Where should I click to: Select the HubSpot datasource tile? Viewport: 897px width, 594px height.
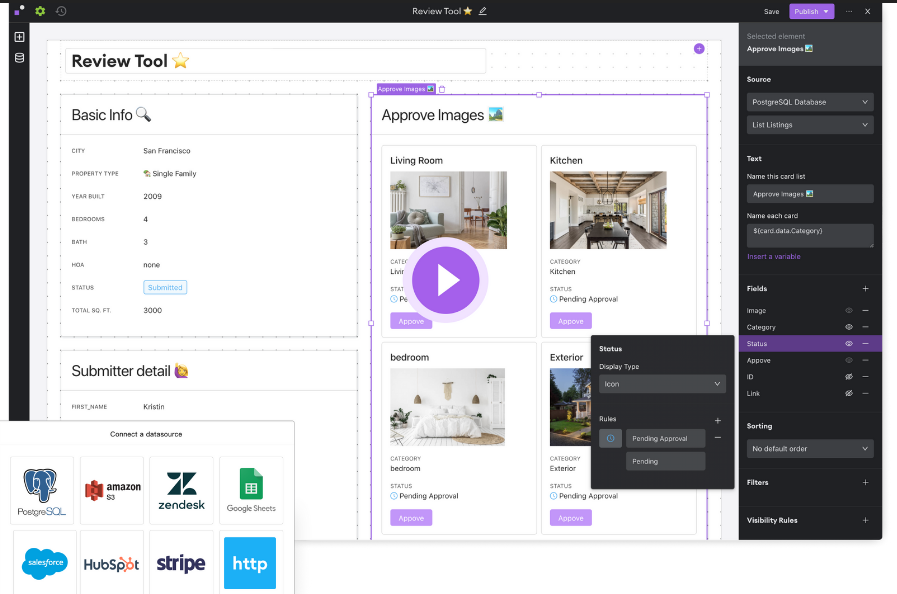(112, 563)
